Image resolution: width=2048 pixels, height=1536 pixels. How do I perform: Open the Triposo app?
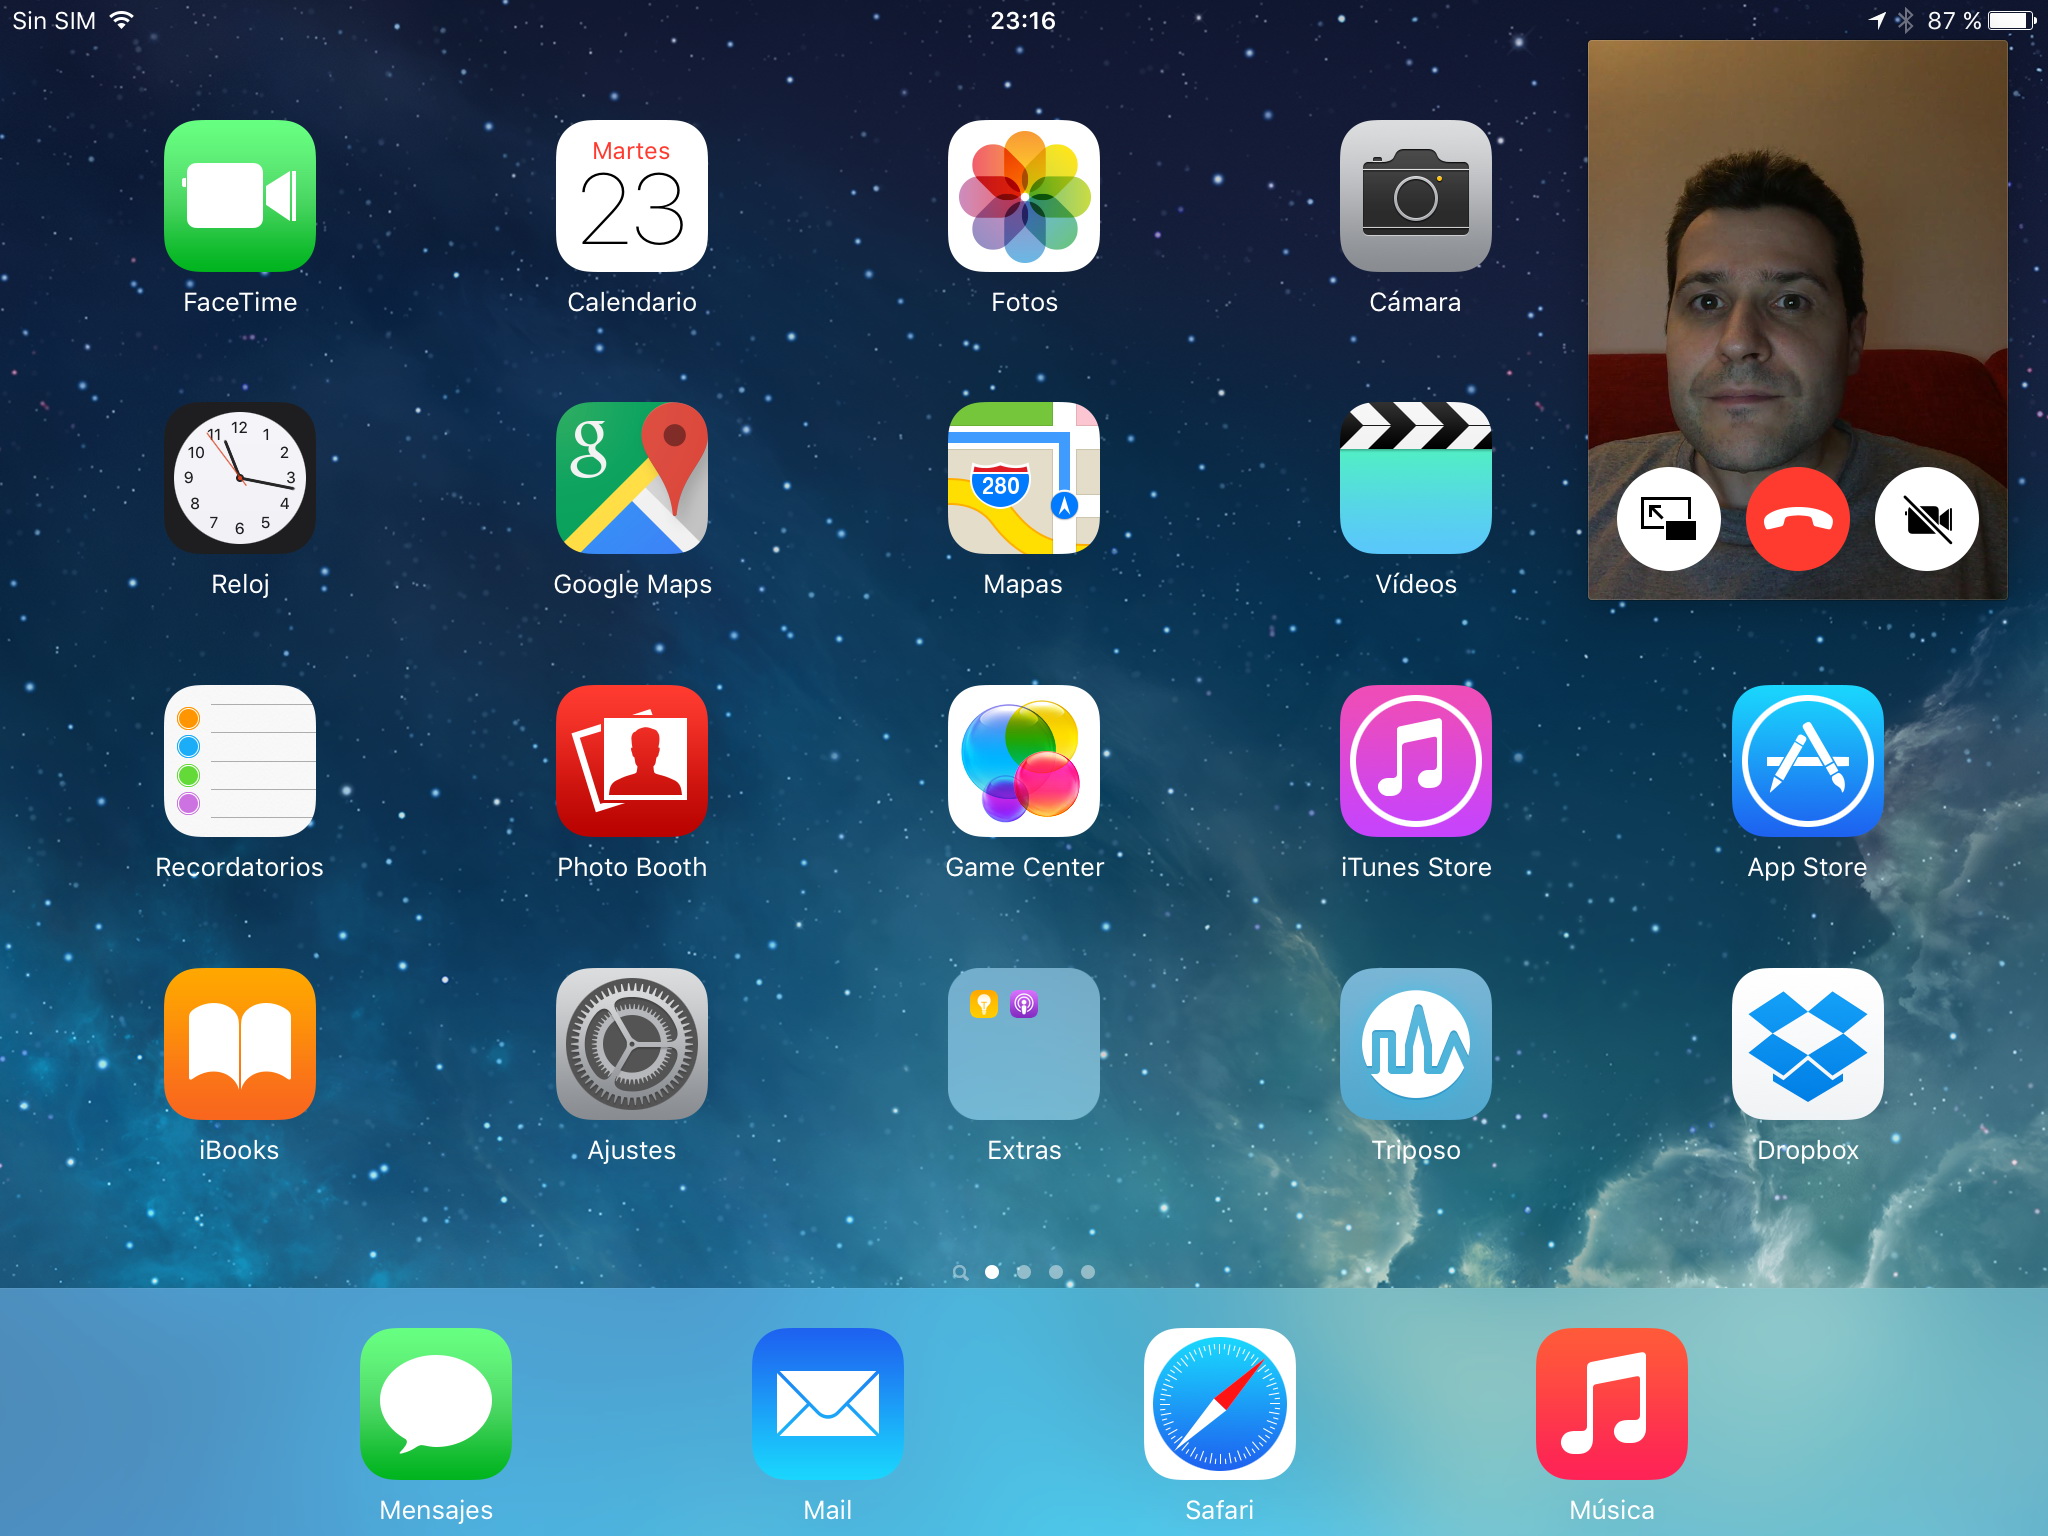1415,1044
